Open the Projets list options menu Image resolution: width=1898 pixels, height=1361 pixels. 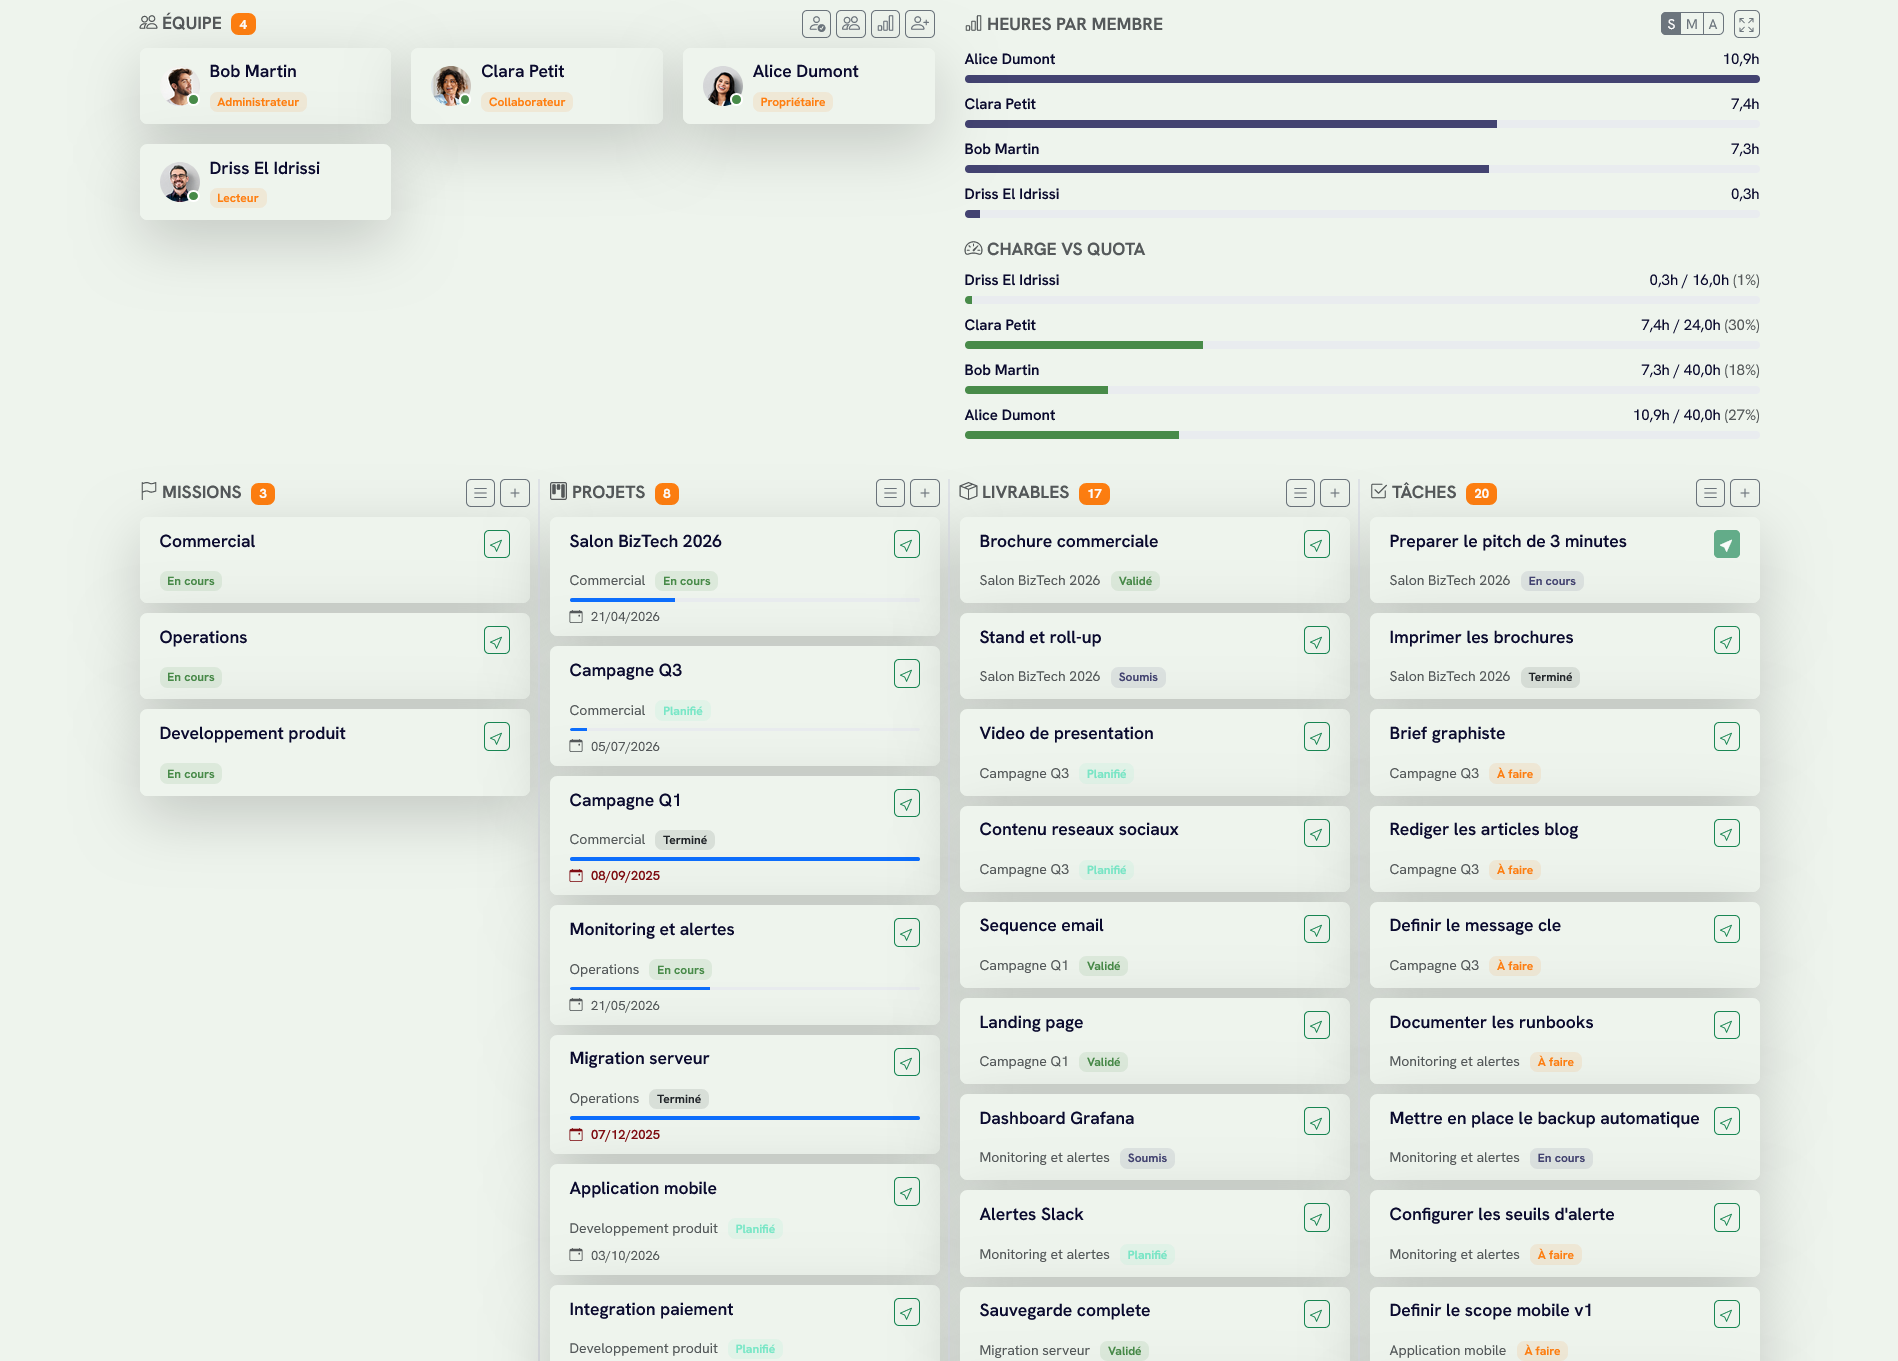(x=890, y=493)
